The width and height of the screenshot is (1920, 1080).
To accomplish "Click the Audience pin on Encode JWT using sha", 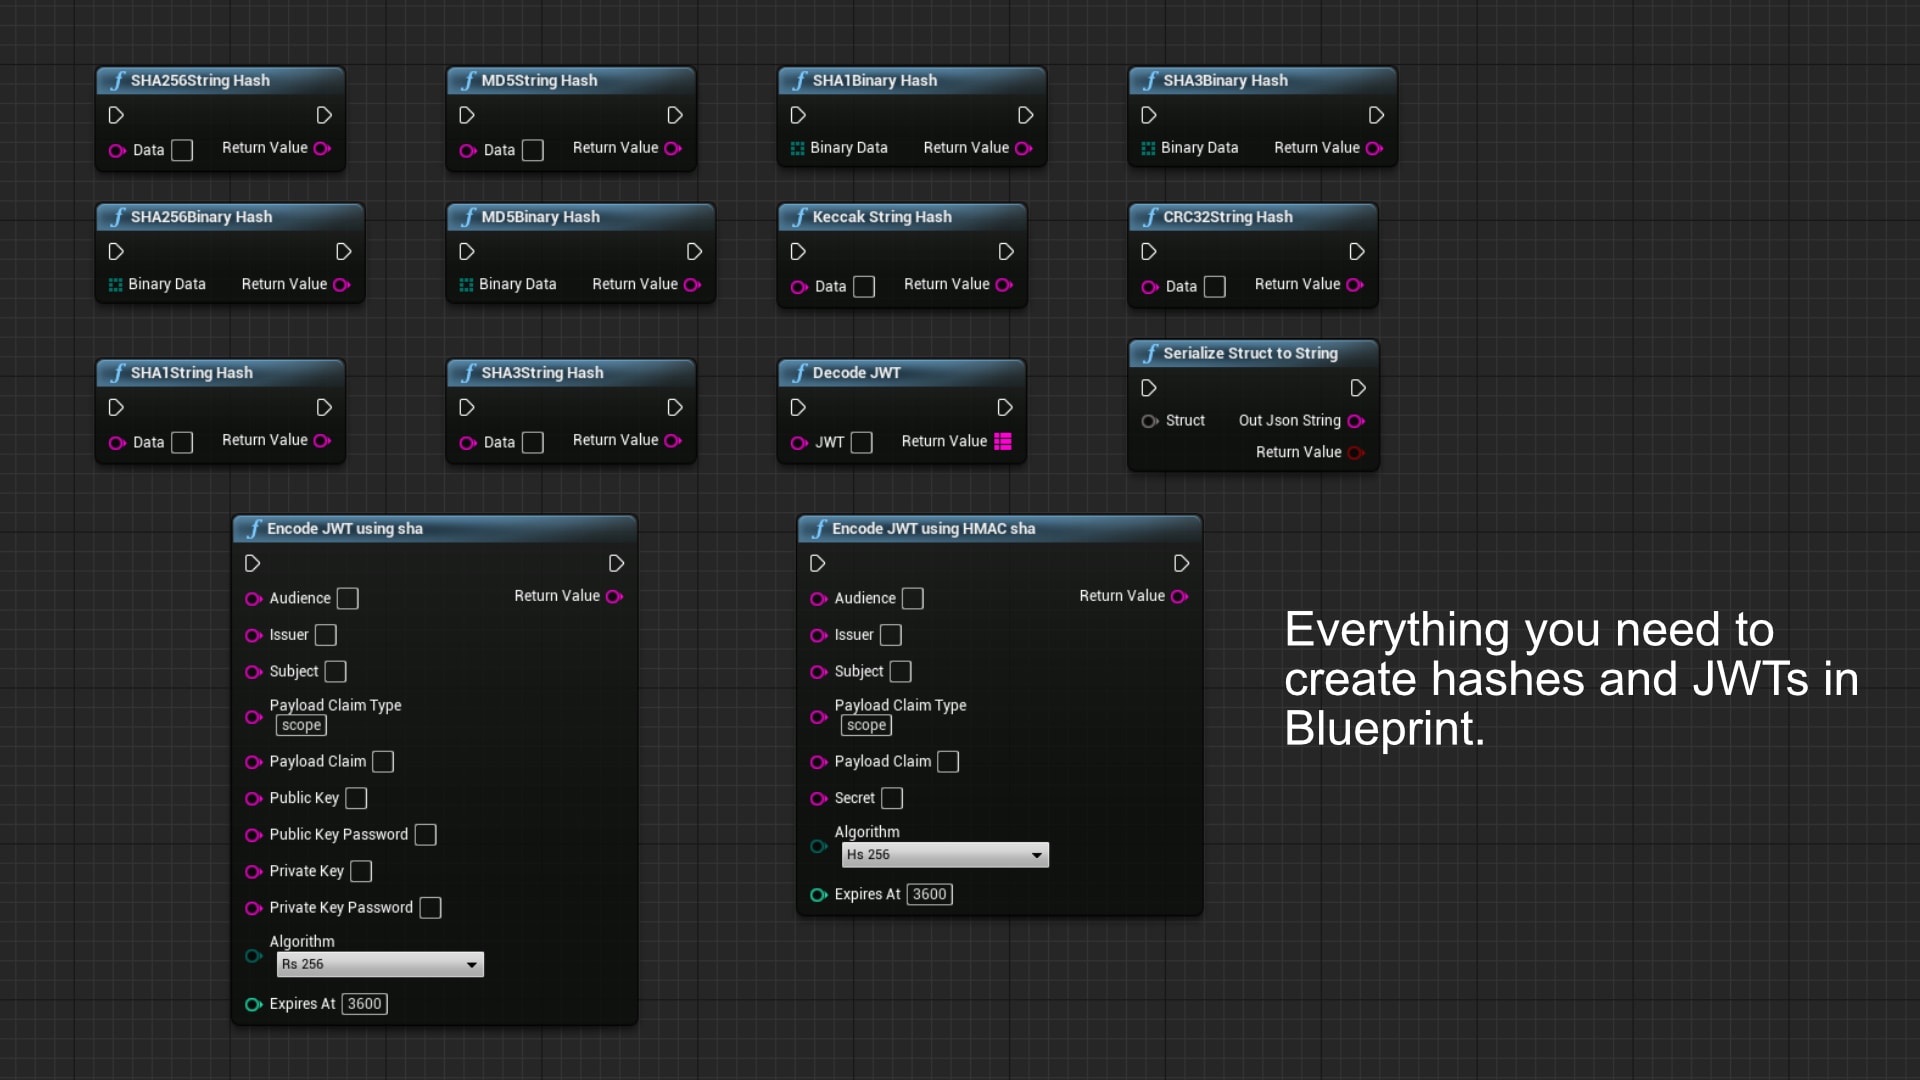I will 253,598.
